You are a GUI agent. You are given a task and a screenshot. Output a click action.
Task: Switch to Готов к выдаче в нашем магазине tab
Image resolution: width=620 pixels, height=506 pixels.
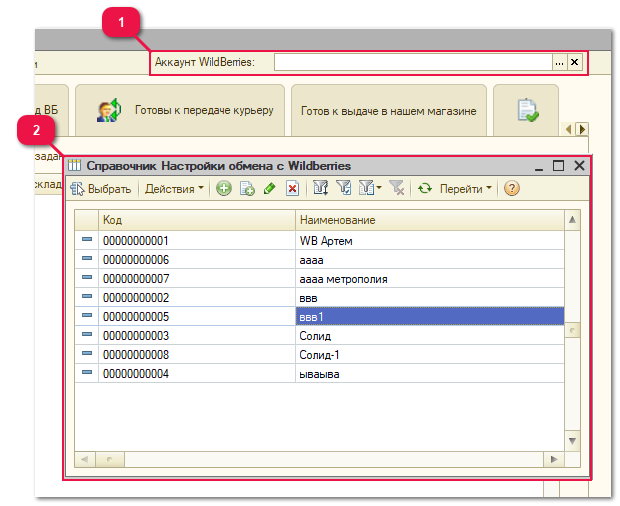pyautogui.click(x=389, y=111)
